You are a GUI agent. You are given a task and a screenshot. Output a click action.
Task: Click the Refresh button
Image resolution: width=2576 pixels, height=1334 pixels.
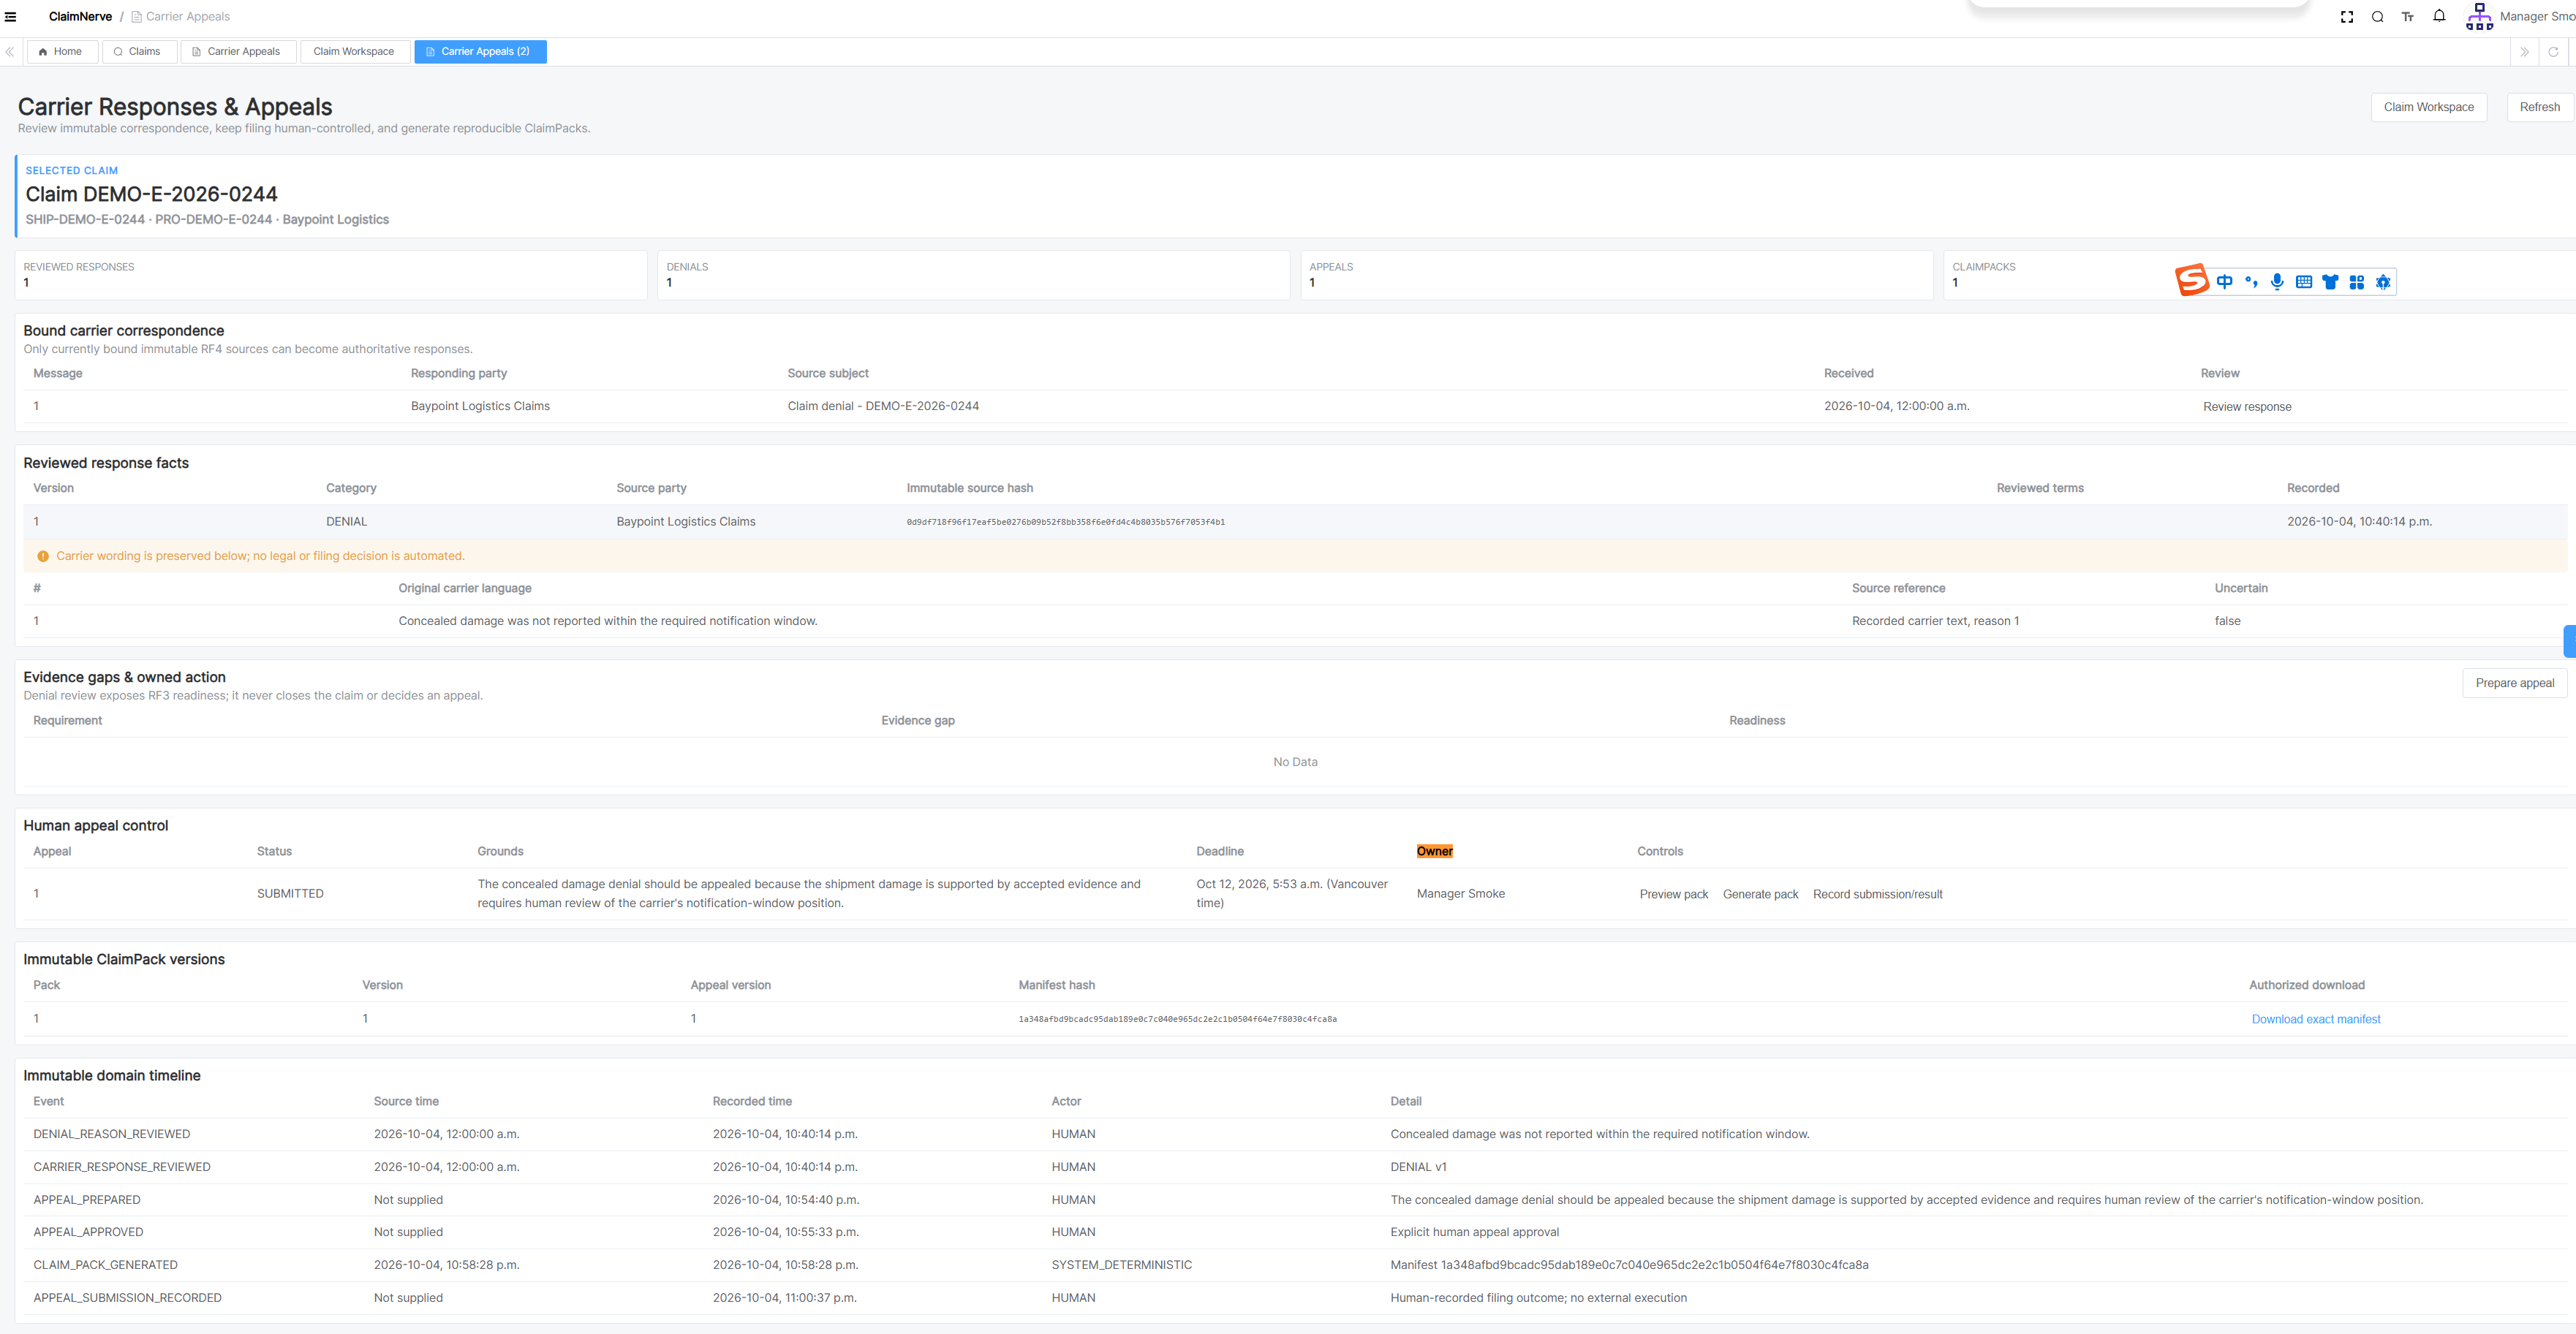click(x=2539, y=107)
